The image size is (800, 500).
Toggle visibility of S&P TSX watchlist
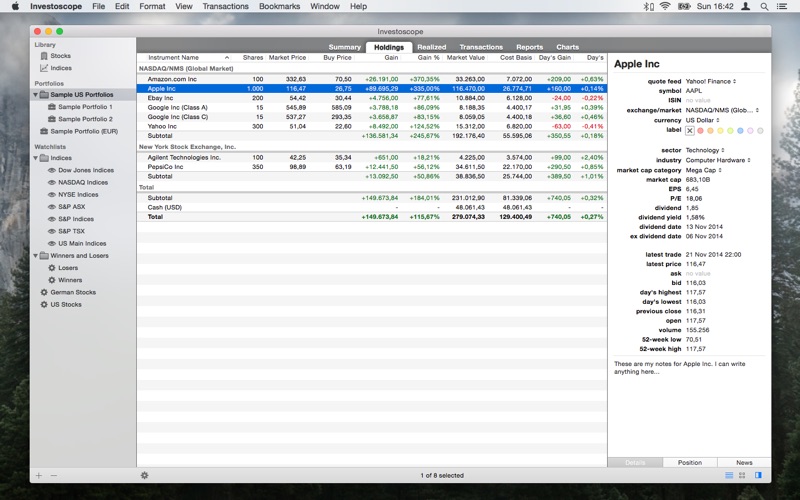[52, 231]
